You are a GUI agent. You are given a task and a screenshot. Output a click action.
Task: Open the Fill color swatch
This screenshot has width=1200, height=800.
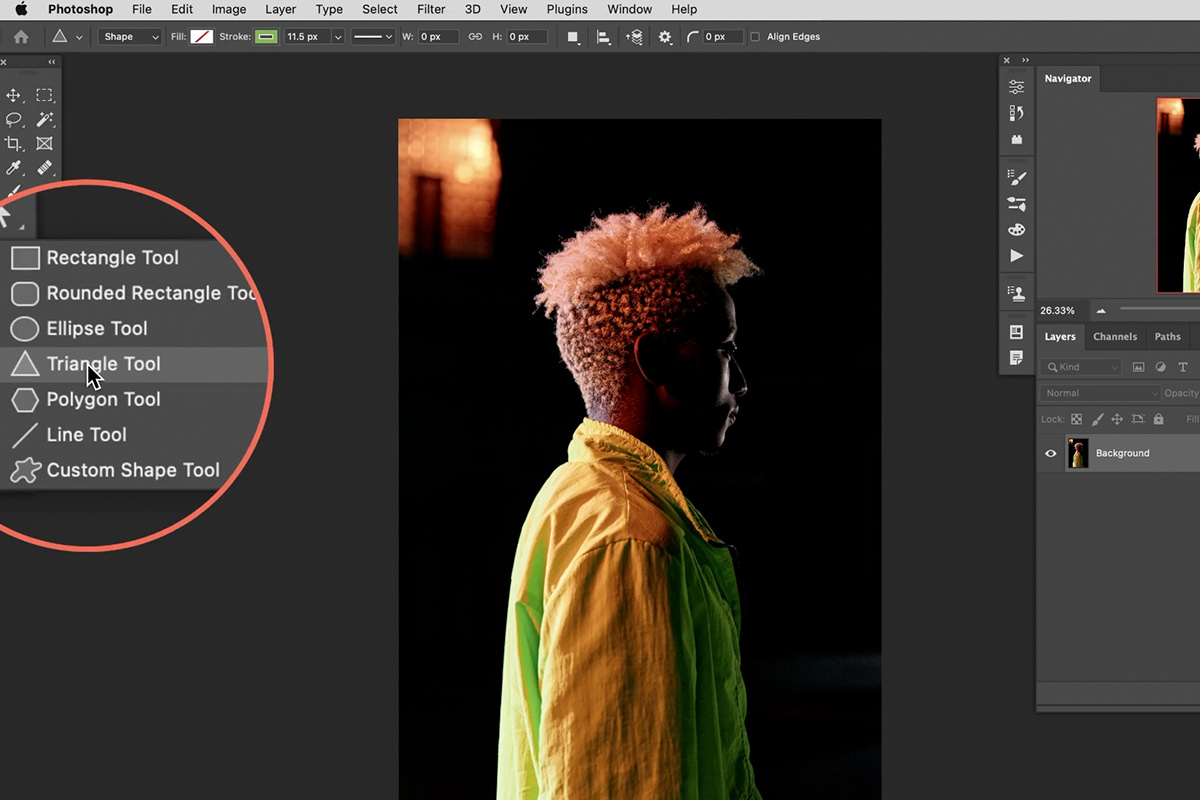(202, 37)
